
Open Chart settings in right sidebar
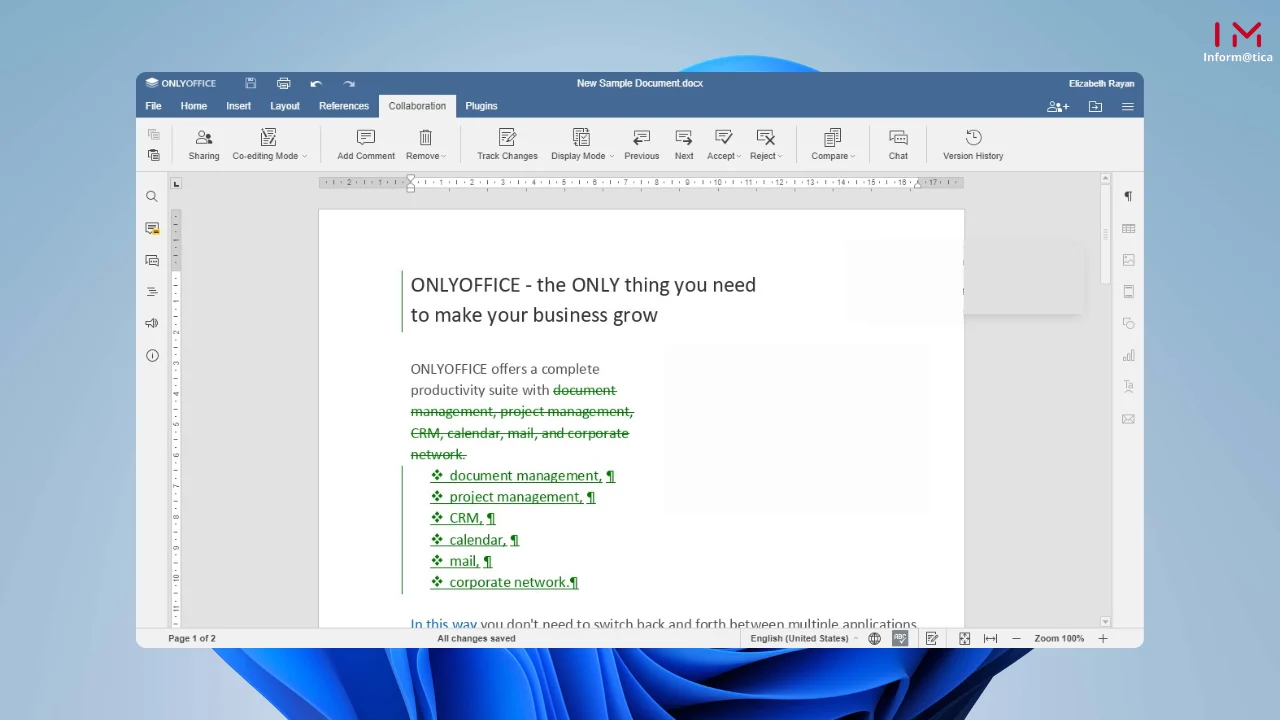tap(1128, 355)
